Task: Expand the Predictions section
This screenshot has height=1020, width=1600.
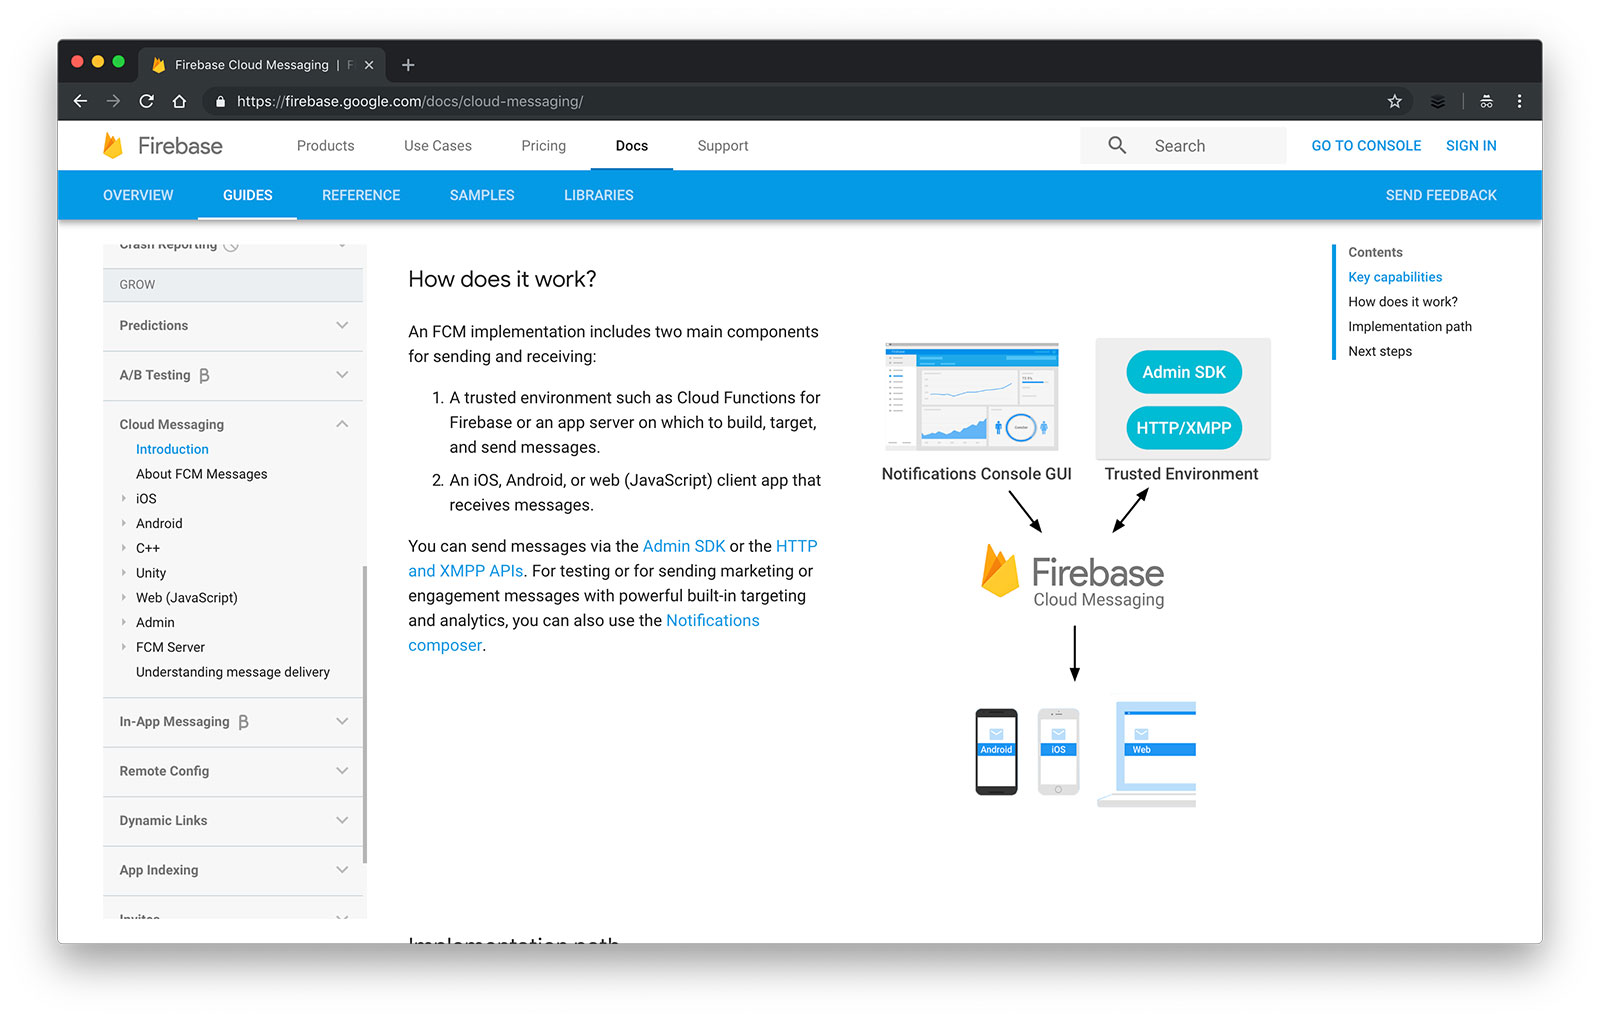Action: tap(342, 325)
